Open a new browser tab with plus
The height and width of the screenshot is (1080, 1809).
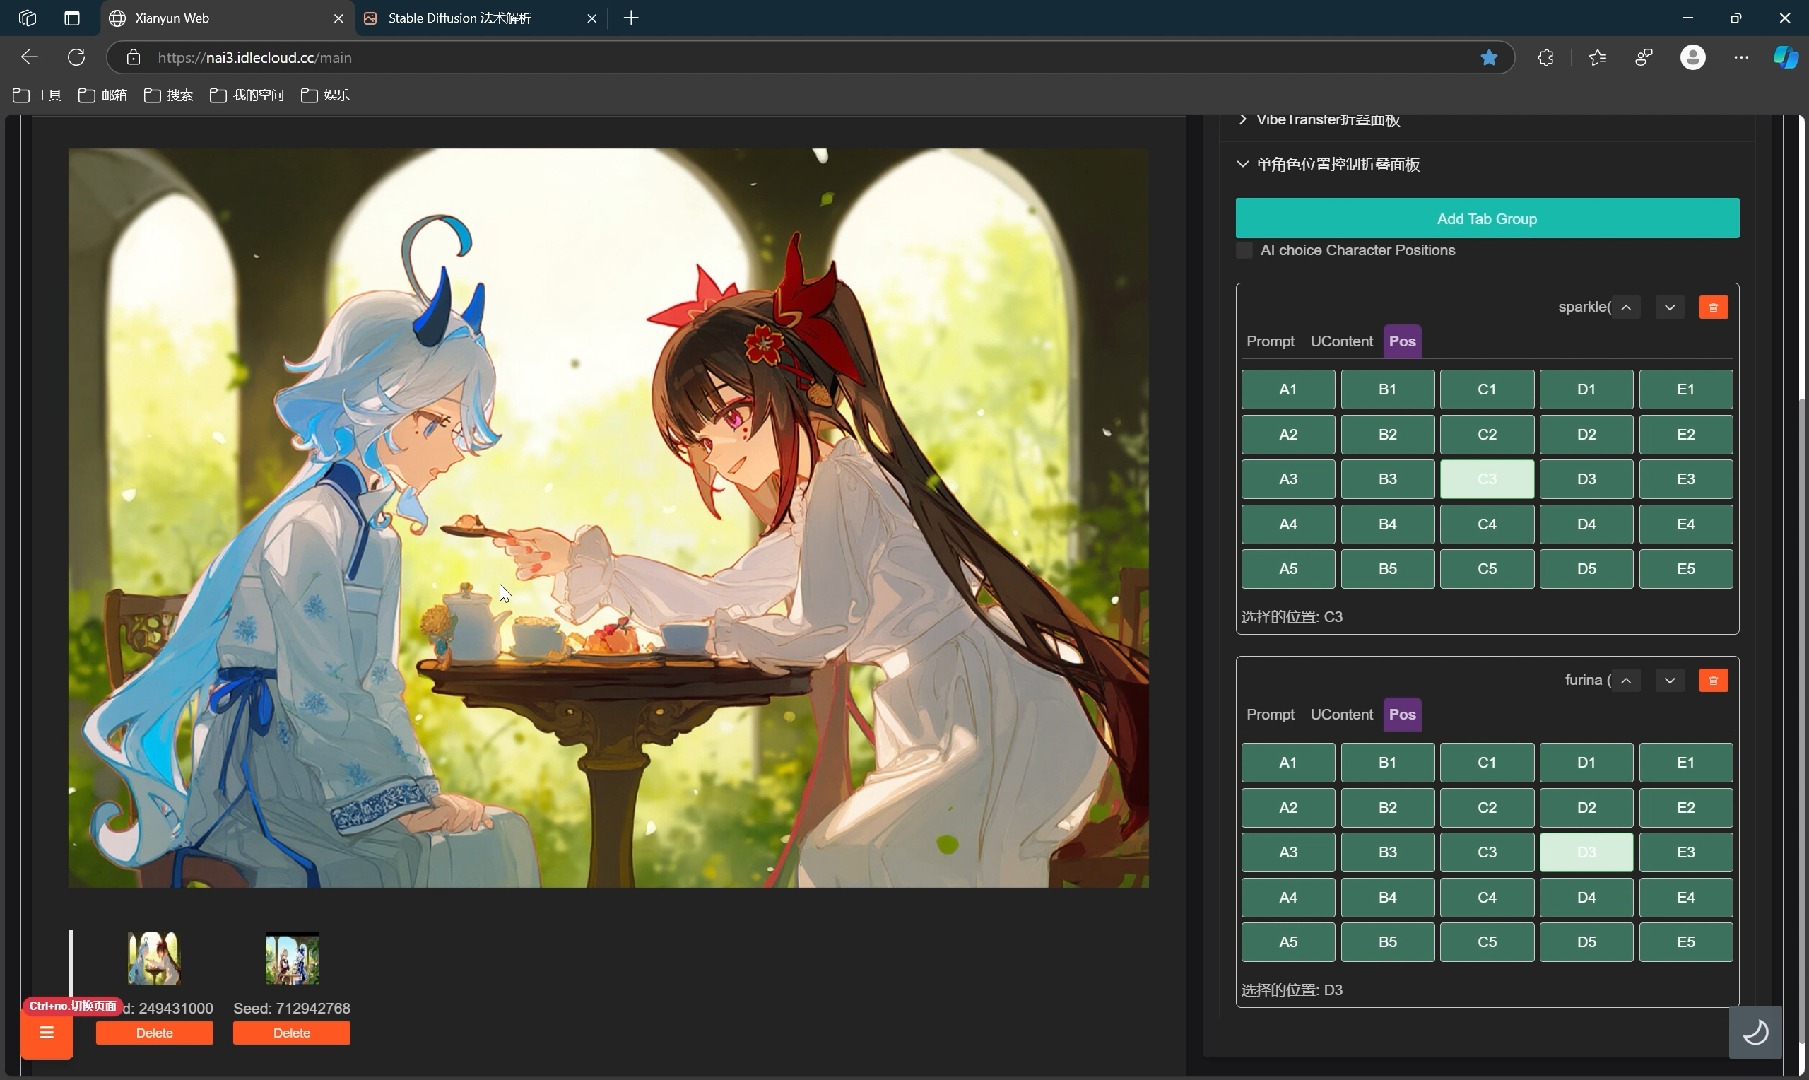click(631, 18)
